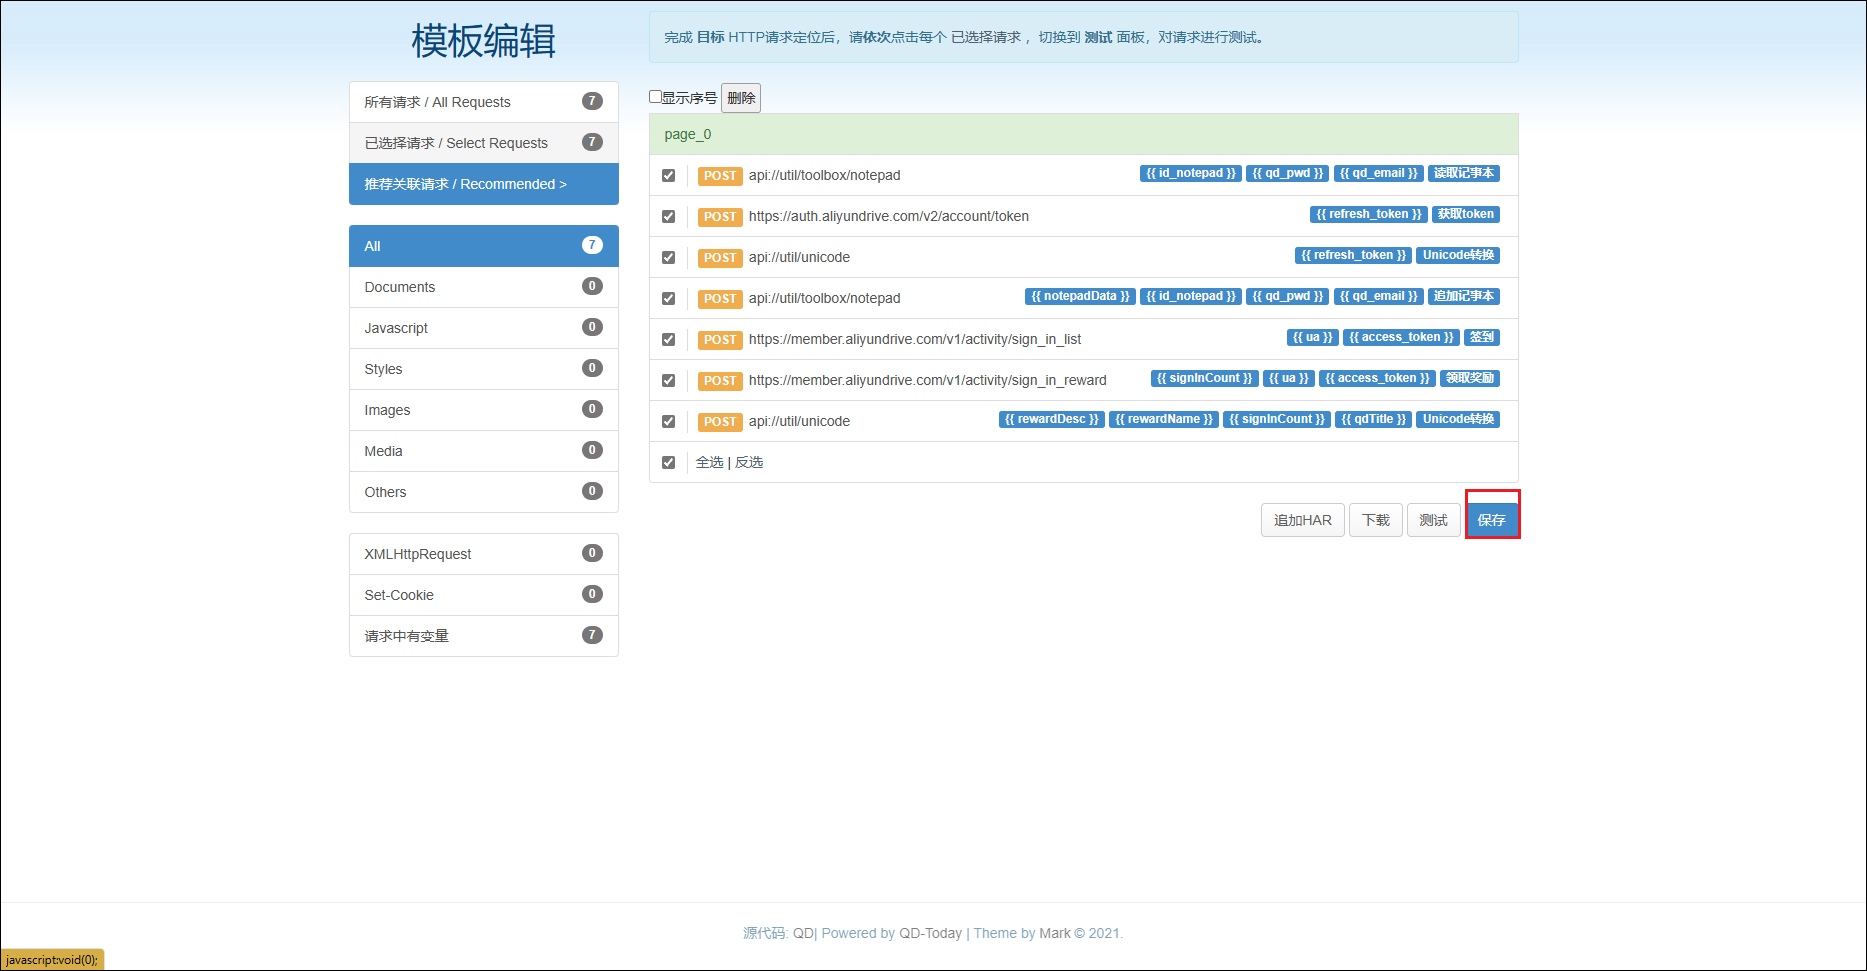Image resolution: width=1867 pixels, height=971 pixels.
Task: Open the QD-Today footer link
Action: tap(930, 933)
